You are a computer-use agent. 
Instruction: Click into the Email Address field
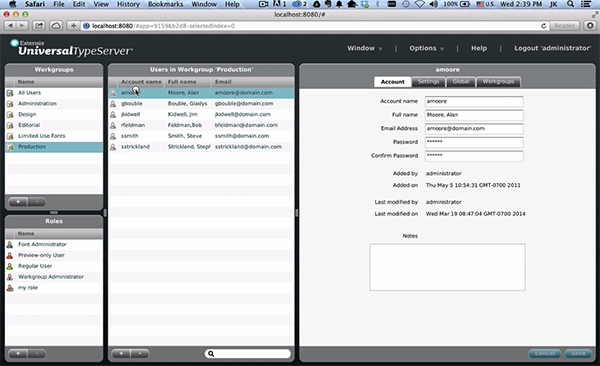click(x=474, y=129)
